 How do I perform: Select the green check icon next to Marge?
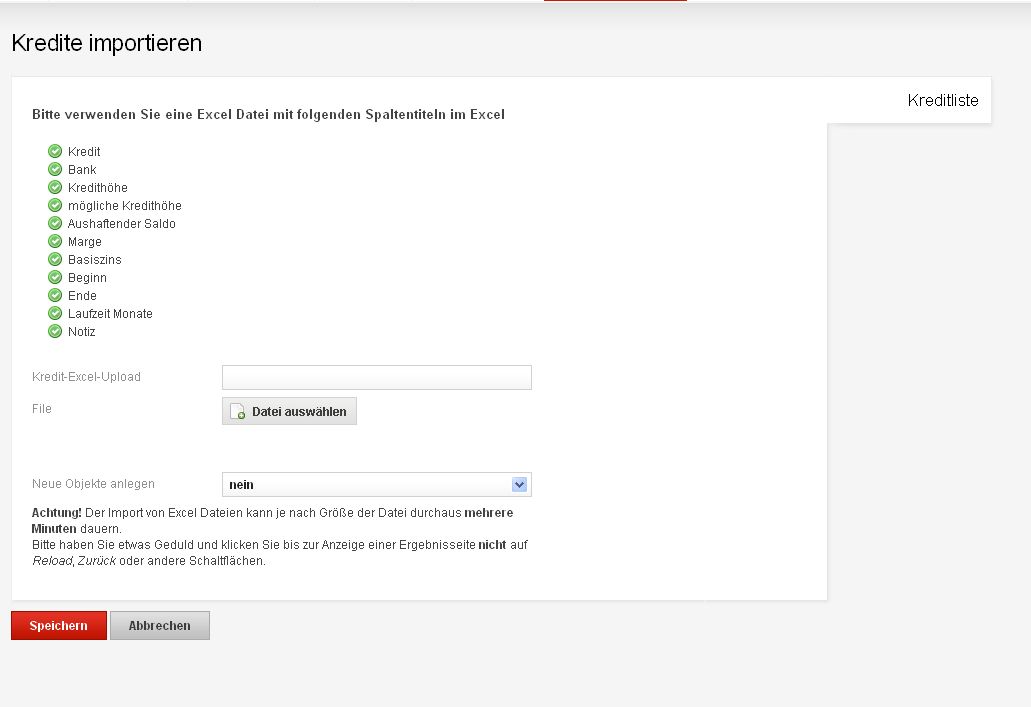(x=55, y=241)
